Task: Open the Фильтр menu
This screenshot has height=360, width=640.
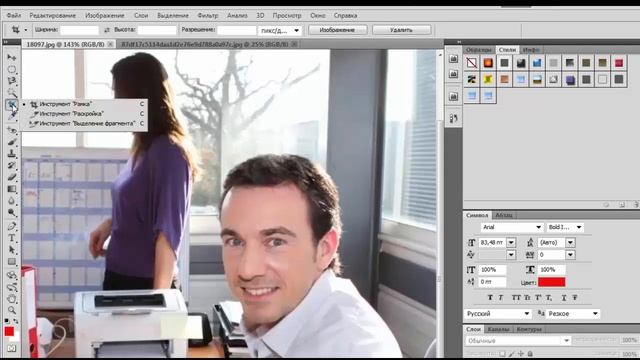Action: click(x=208, y=16)
